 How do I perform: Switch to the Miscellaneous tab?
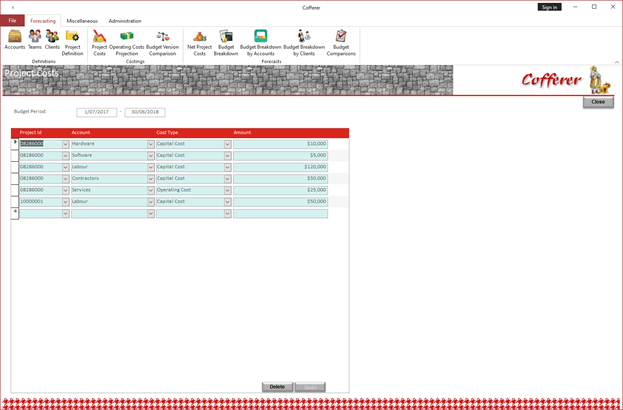pyautogui.click(x=82, y=21)
